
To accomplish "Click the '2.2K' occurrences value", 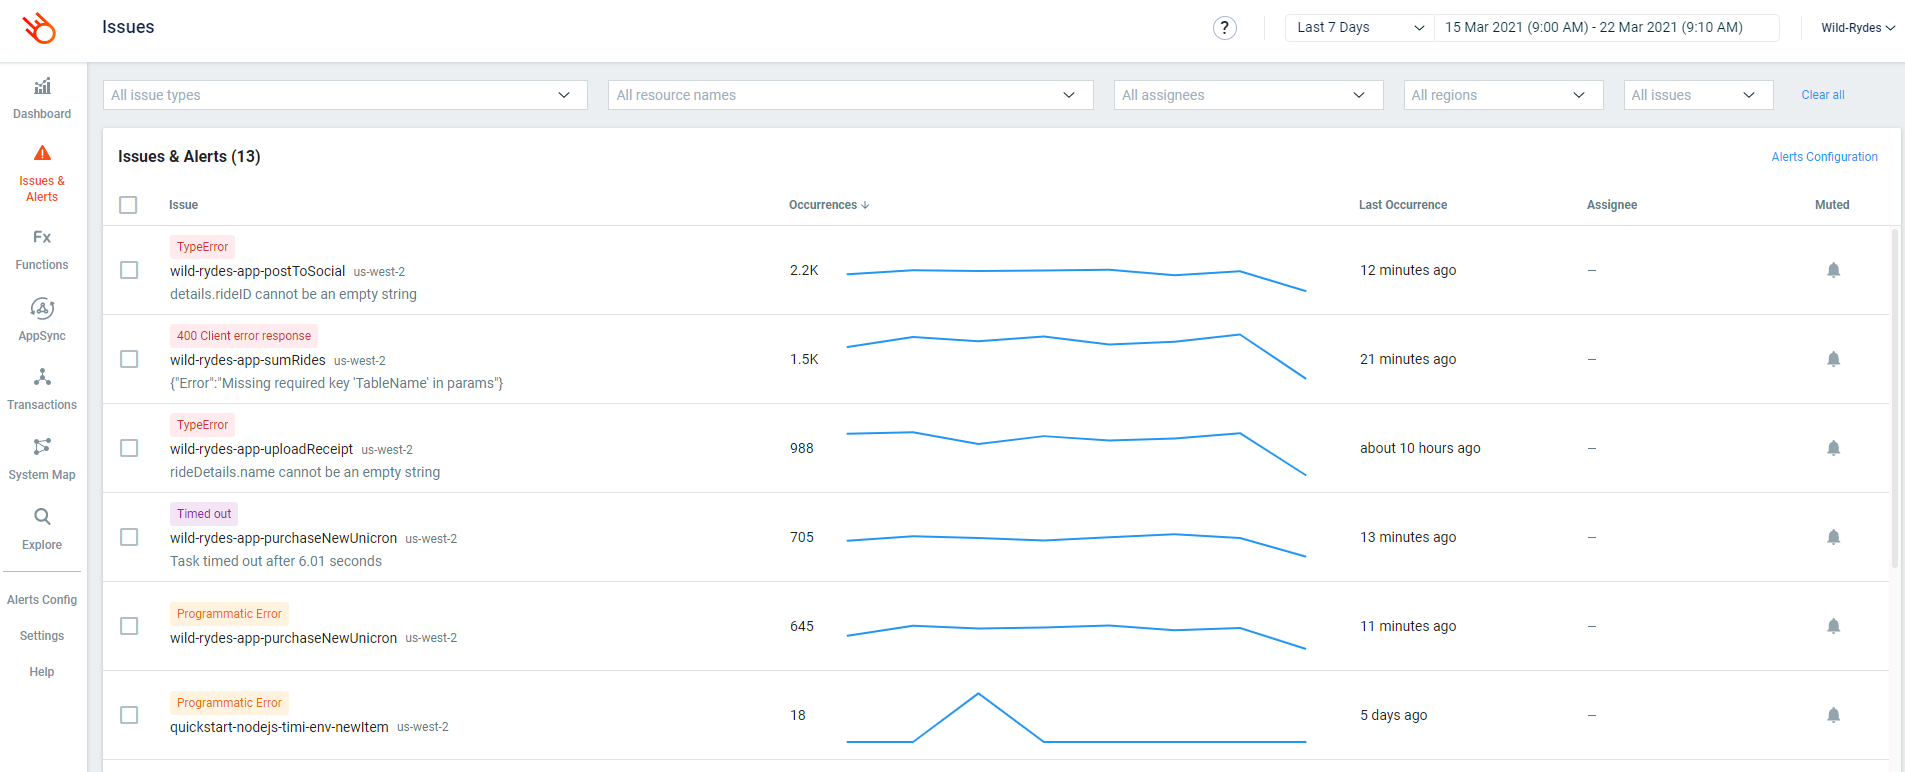I will (804, 270).
